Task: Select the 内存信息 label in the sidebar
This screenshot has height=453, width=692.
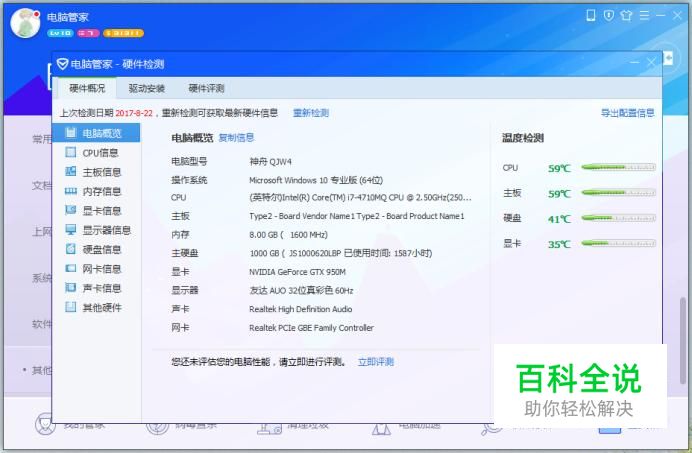Action: (x=102, y=192)
